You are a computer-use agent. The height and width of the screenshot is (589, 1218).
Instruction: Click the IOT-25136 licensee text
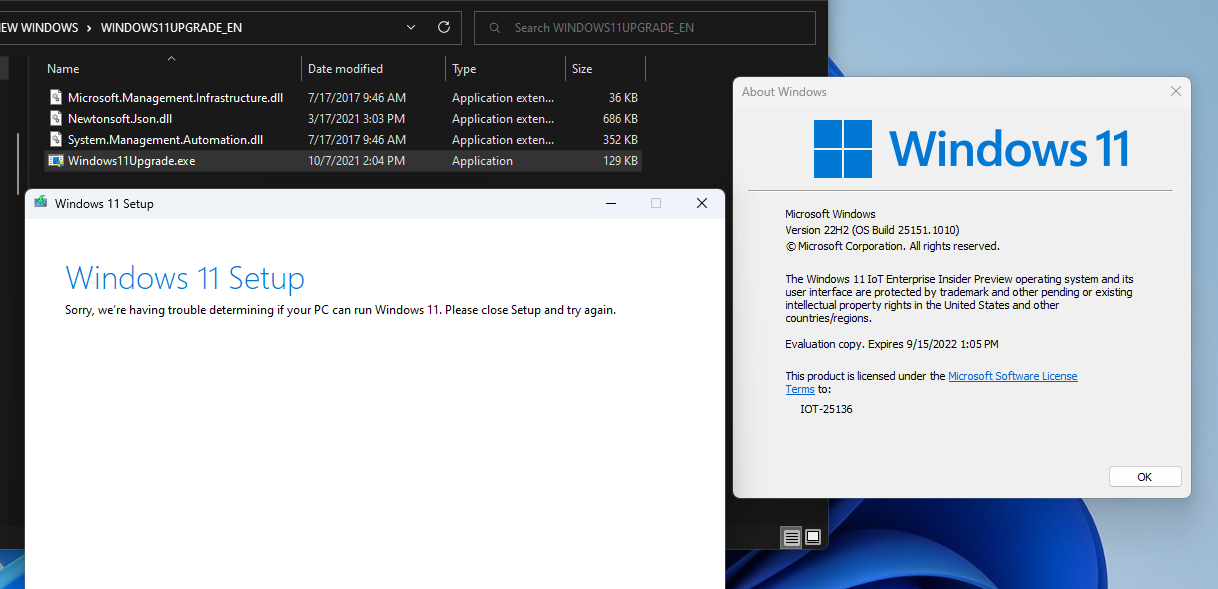tap(826, 409)
